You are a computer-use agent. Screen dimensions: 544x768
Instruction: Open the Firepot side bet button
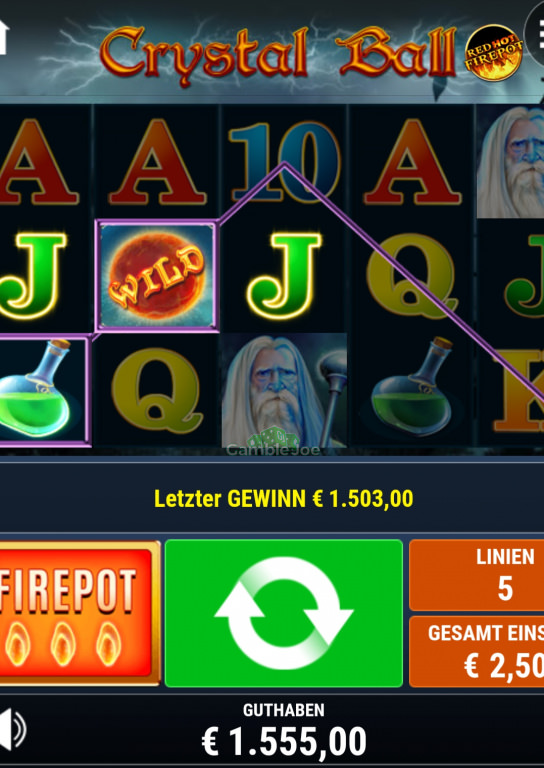(x=78, y=612)
